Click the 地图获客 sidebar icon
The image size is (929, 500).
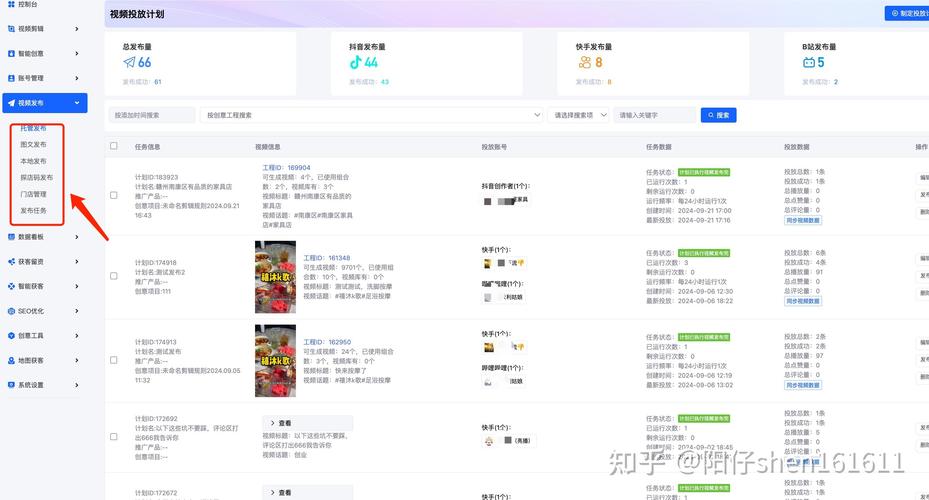(11, 360)
